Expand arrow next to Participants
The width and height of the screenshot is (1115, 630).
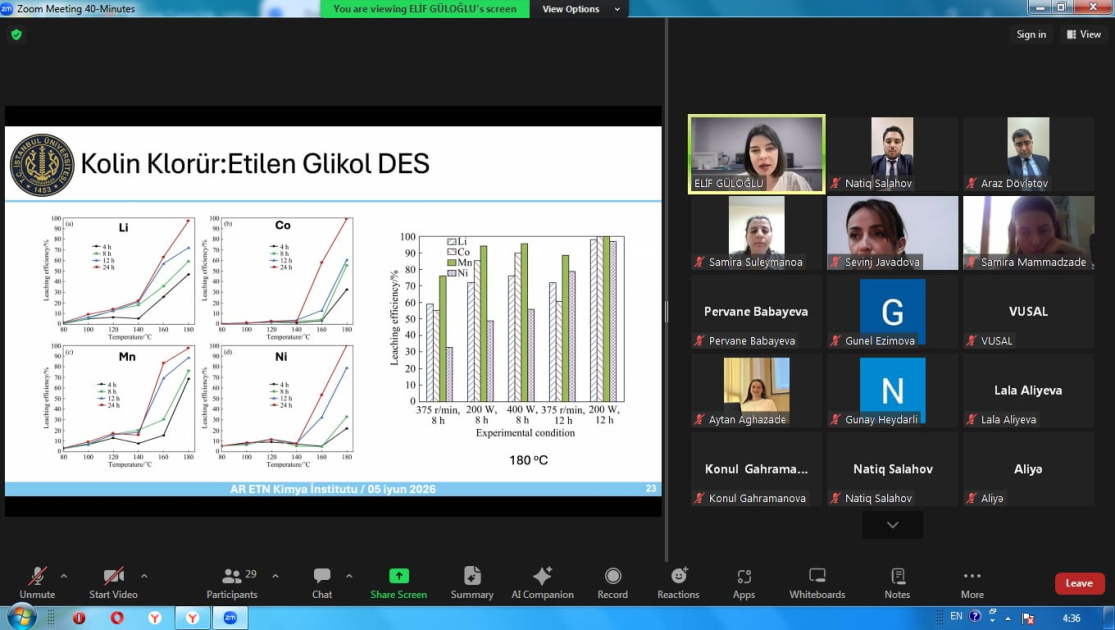(275, 576)
